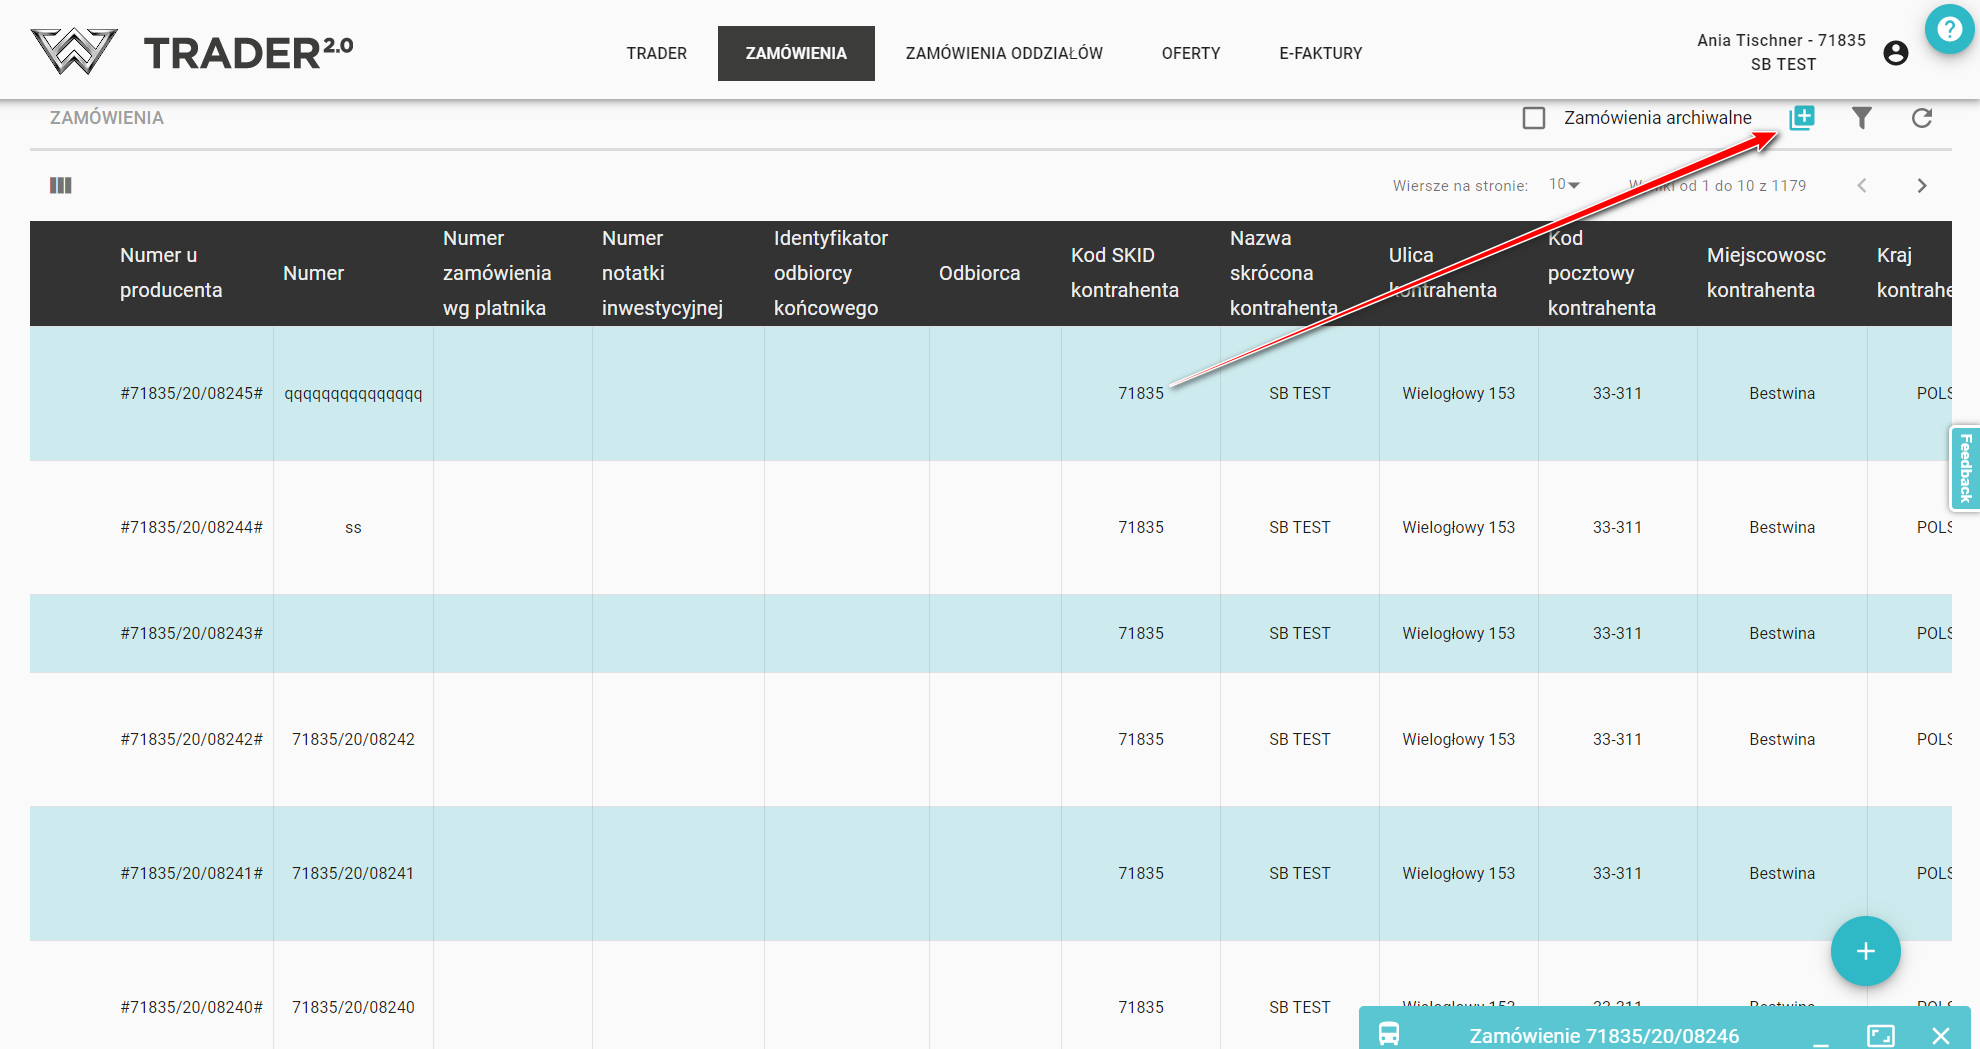Screen dimensions: 1980x1049
Task: Expand the Zamówienie 71835/20/08246 panel
Action: click(x=1880, y=1035)
